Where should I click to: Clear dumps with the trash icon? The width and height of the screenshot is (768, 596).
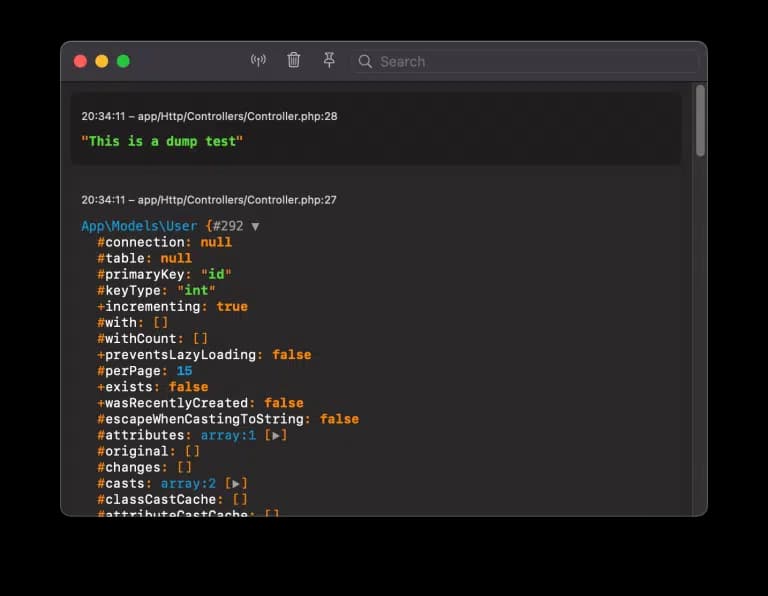click(x=293, y=60)
